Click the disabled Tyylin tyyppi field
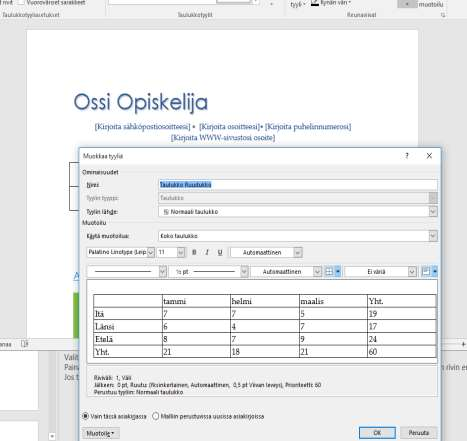This screenshot has height=441, width=467. 298,198
